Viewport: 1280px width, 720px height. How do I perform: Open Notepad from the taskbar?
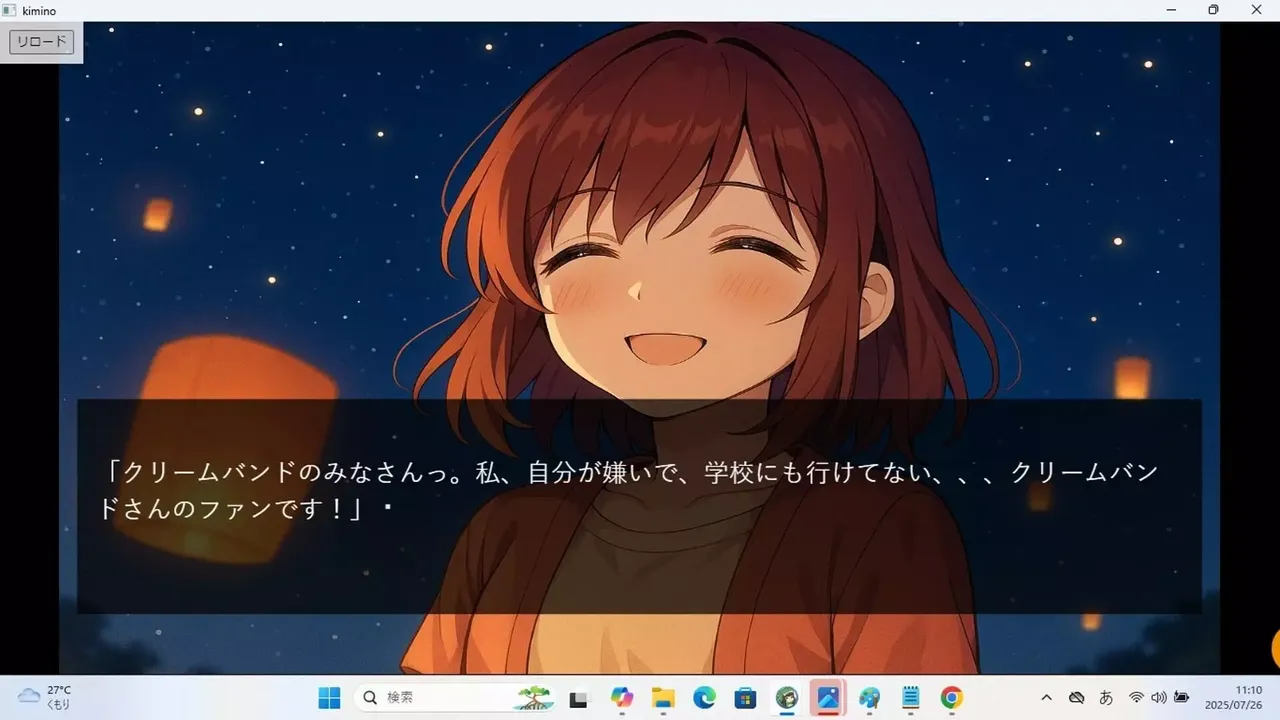(910, 697)
